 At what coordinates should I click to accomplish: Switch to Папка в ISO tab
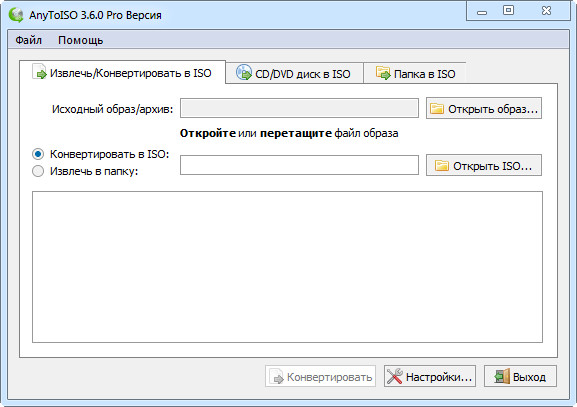pos(415,74)
